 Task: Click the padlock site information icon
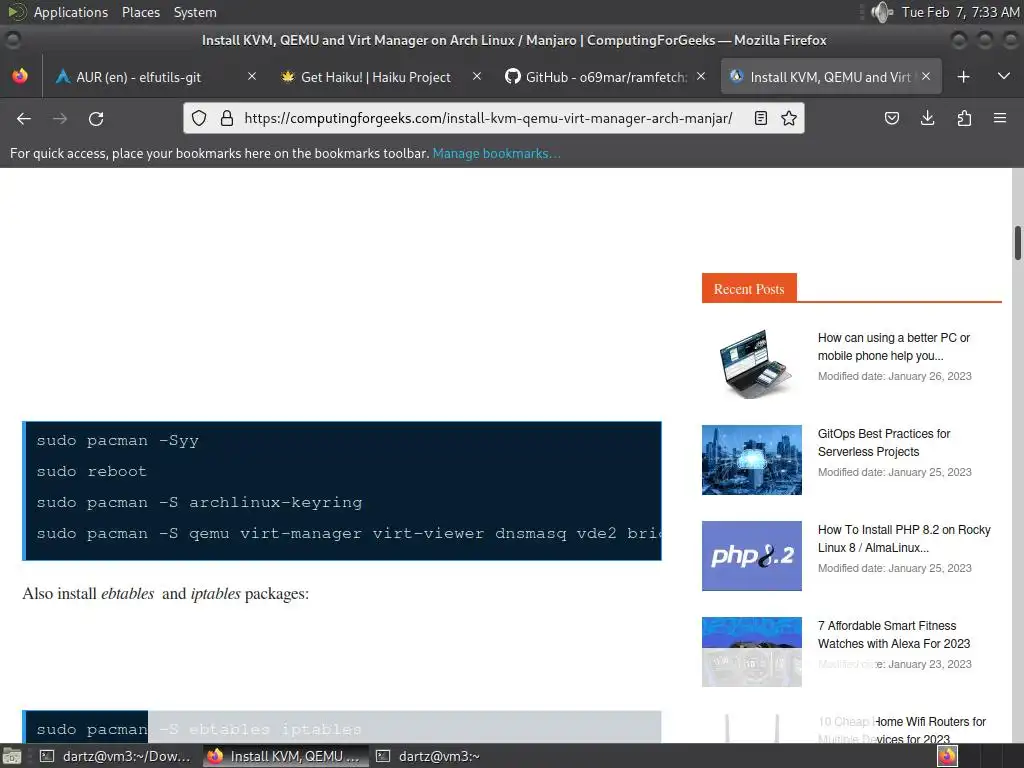click(227, 118)
